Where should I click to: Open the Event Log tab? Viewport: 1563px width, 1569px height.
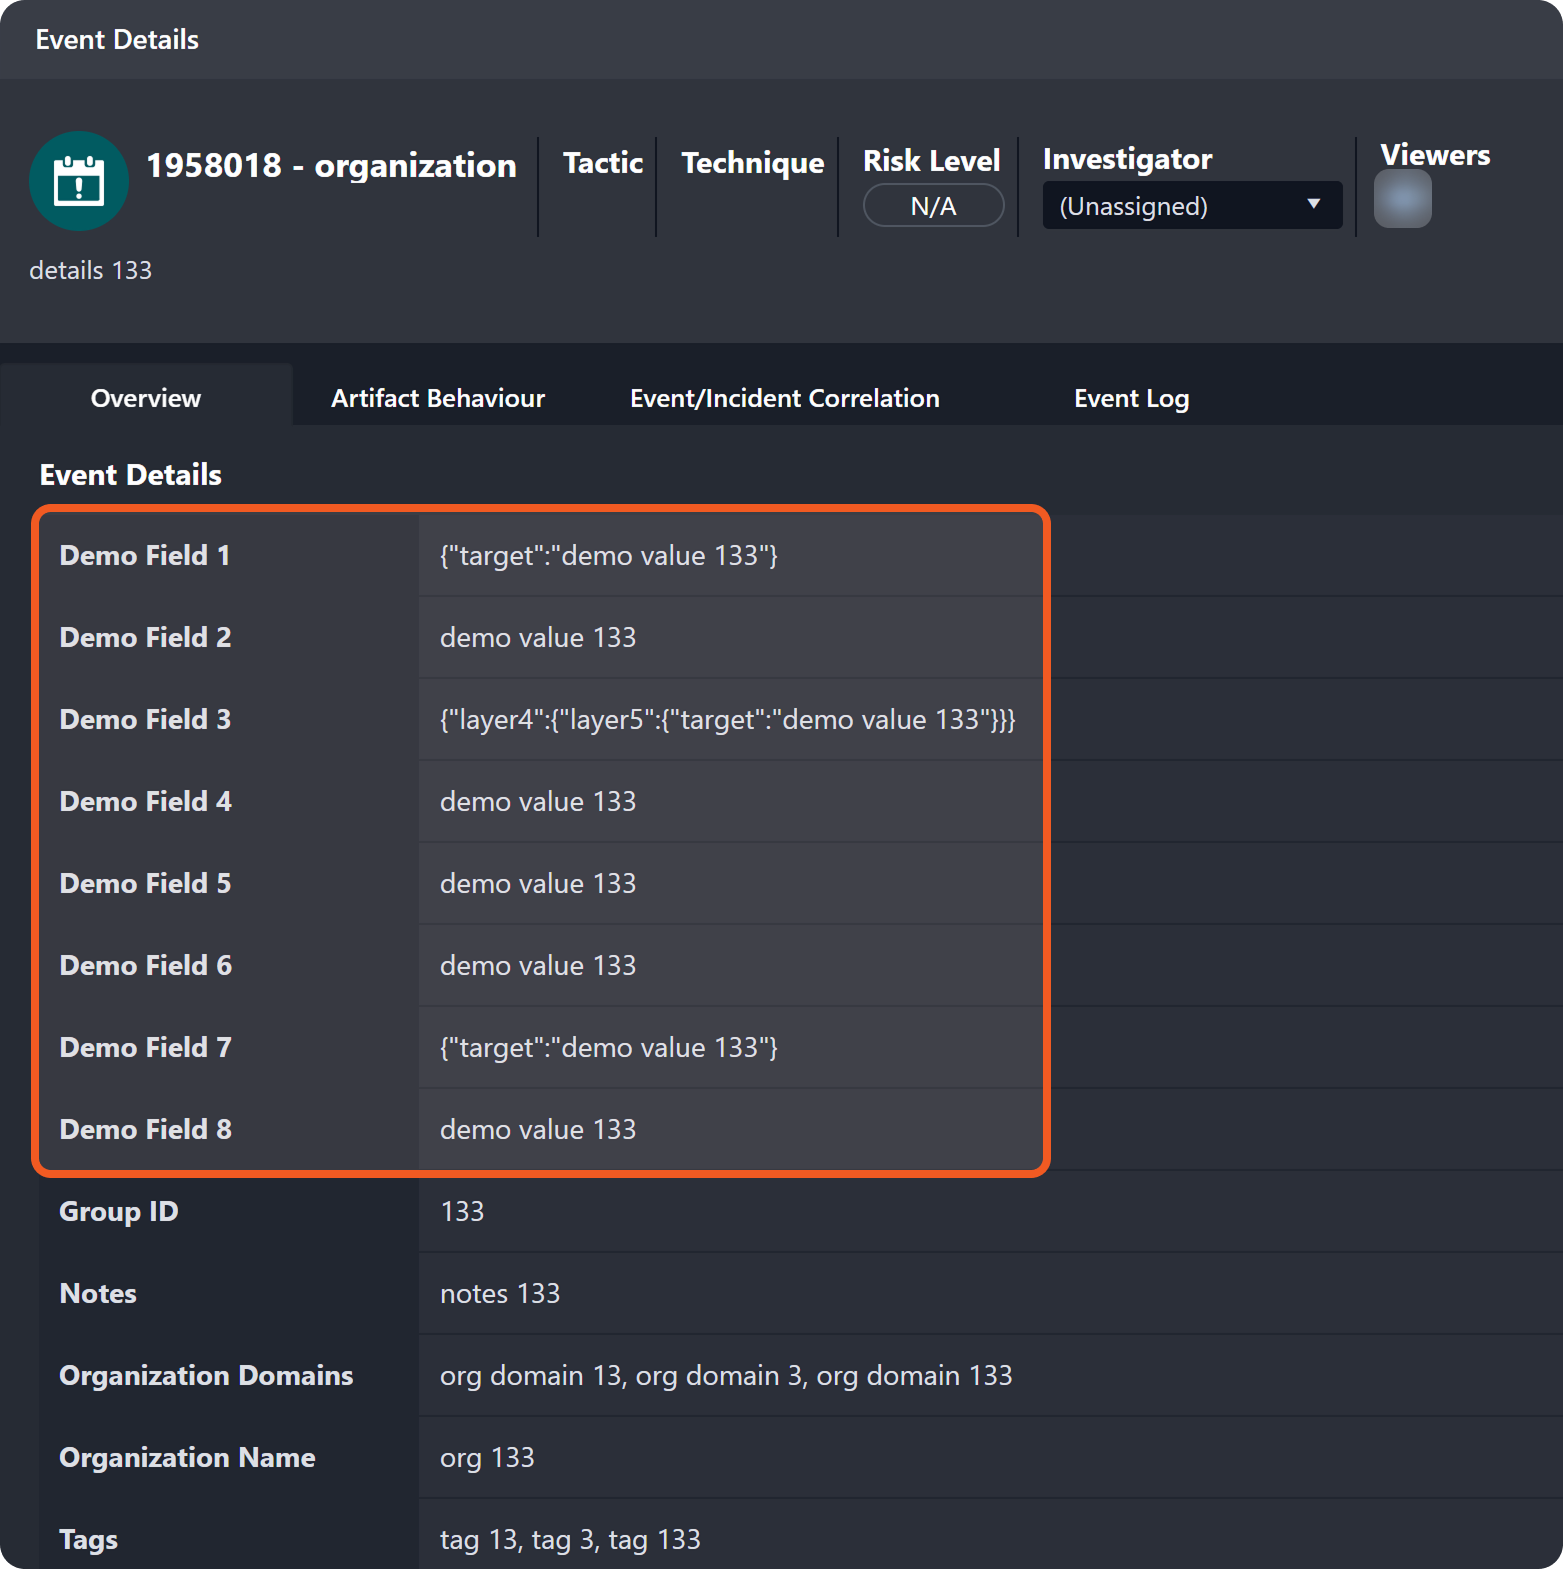click(1131, 398)
